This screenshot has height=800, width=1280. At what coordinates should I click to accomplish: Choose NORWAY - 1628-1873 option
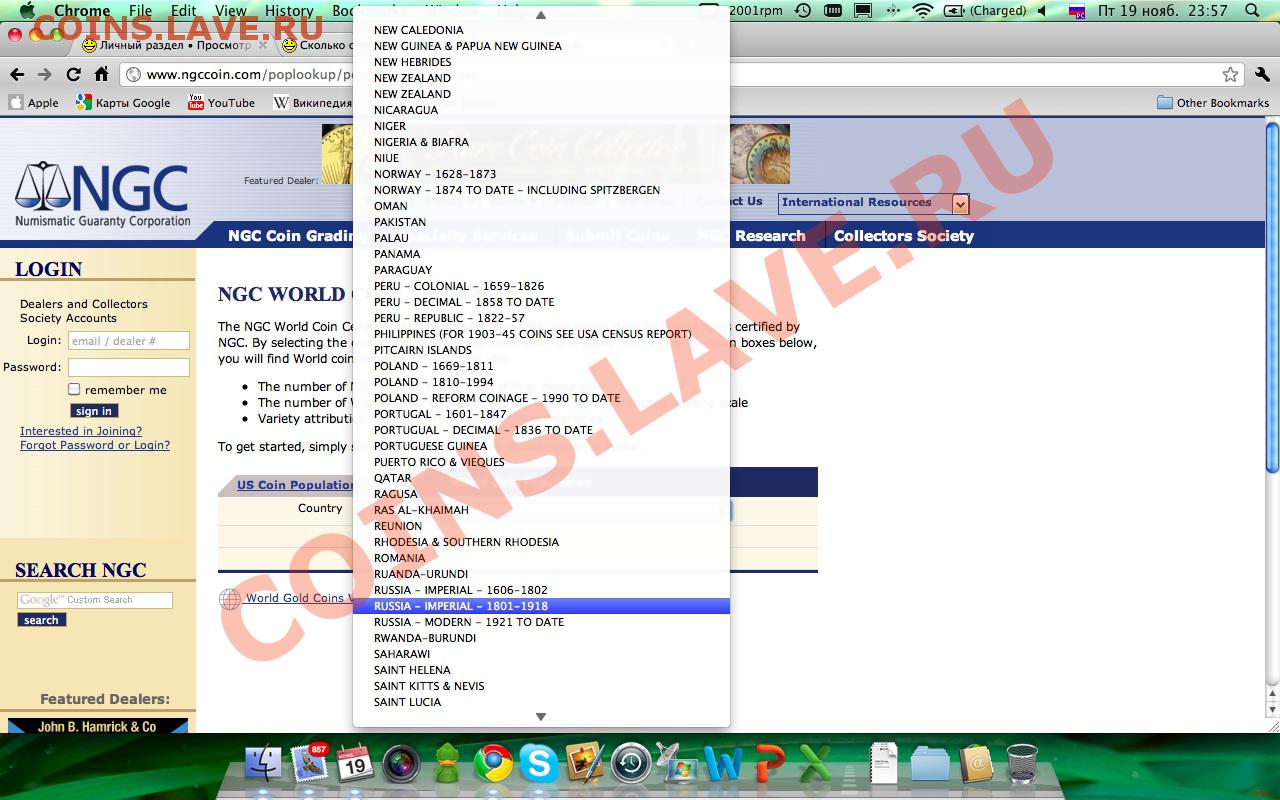[x=541, y=174]
